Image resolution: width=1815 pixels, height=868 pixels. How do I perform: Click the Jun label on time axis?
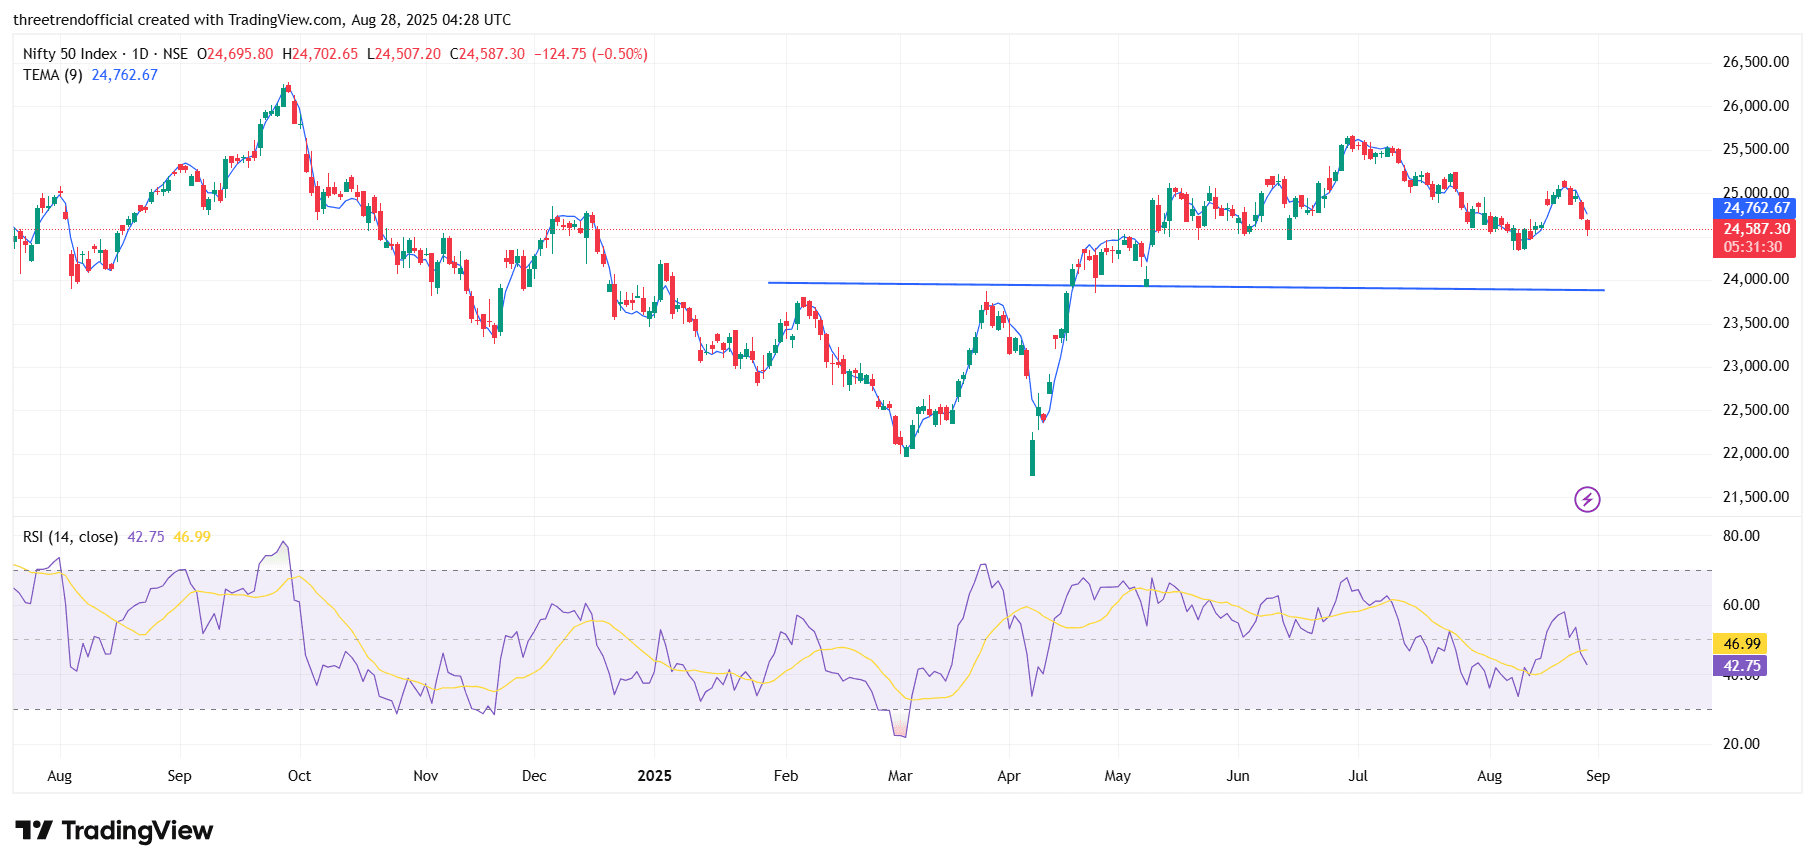point(1238,776)
